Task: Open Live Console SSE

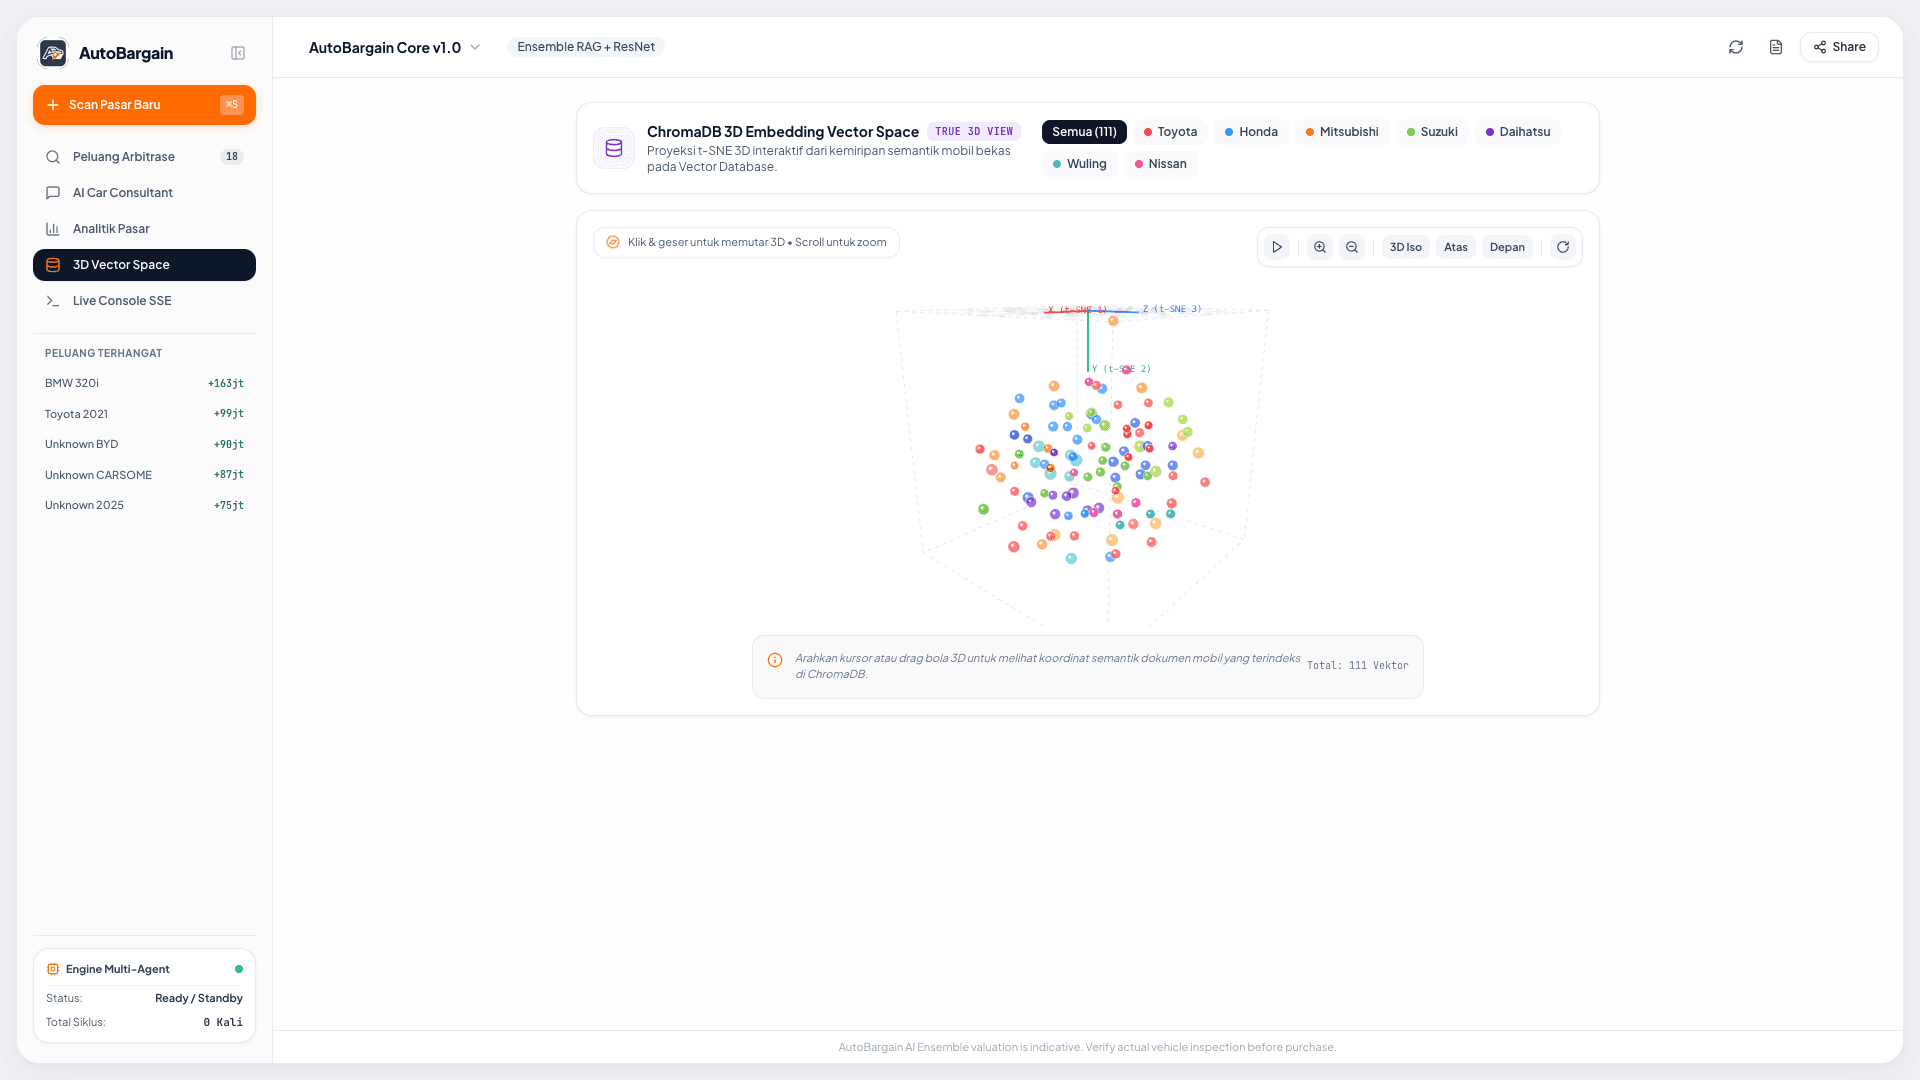Action: click(144, 301)
